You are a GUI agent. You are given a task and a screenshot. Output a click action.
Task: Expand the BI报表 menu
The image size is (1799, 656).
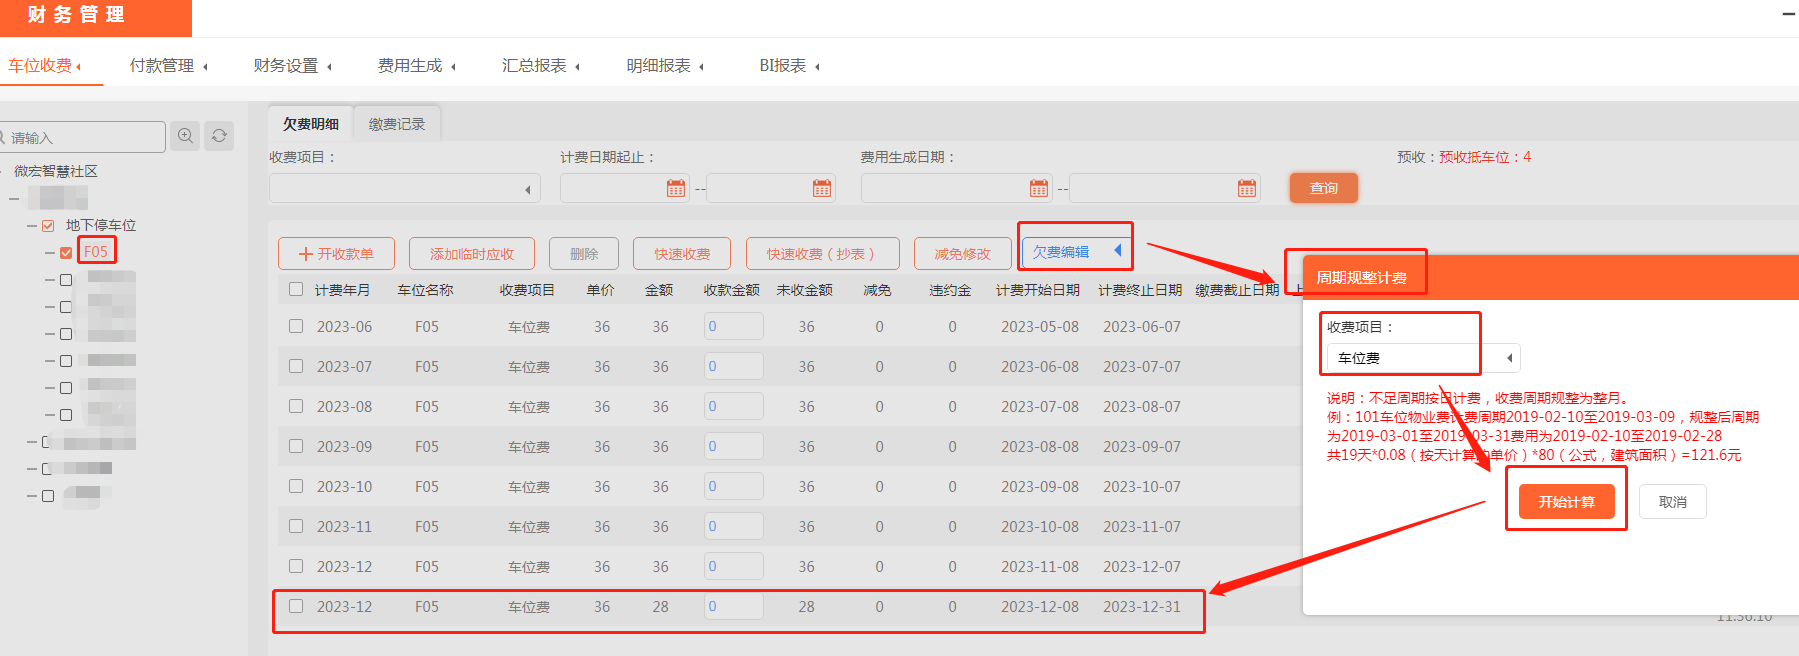point(790,66)
